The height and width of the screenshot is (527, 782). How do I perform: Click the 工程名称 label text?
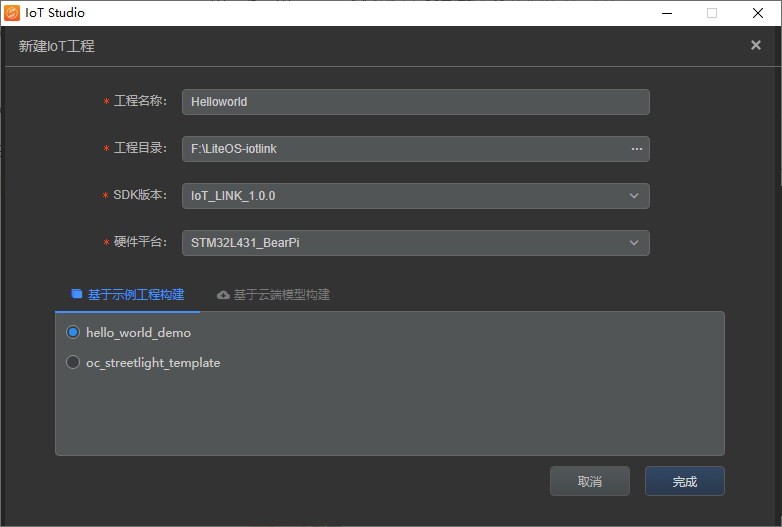(x=139, y=101)
